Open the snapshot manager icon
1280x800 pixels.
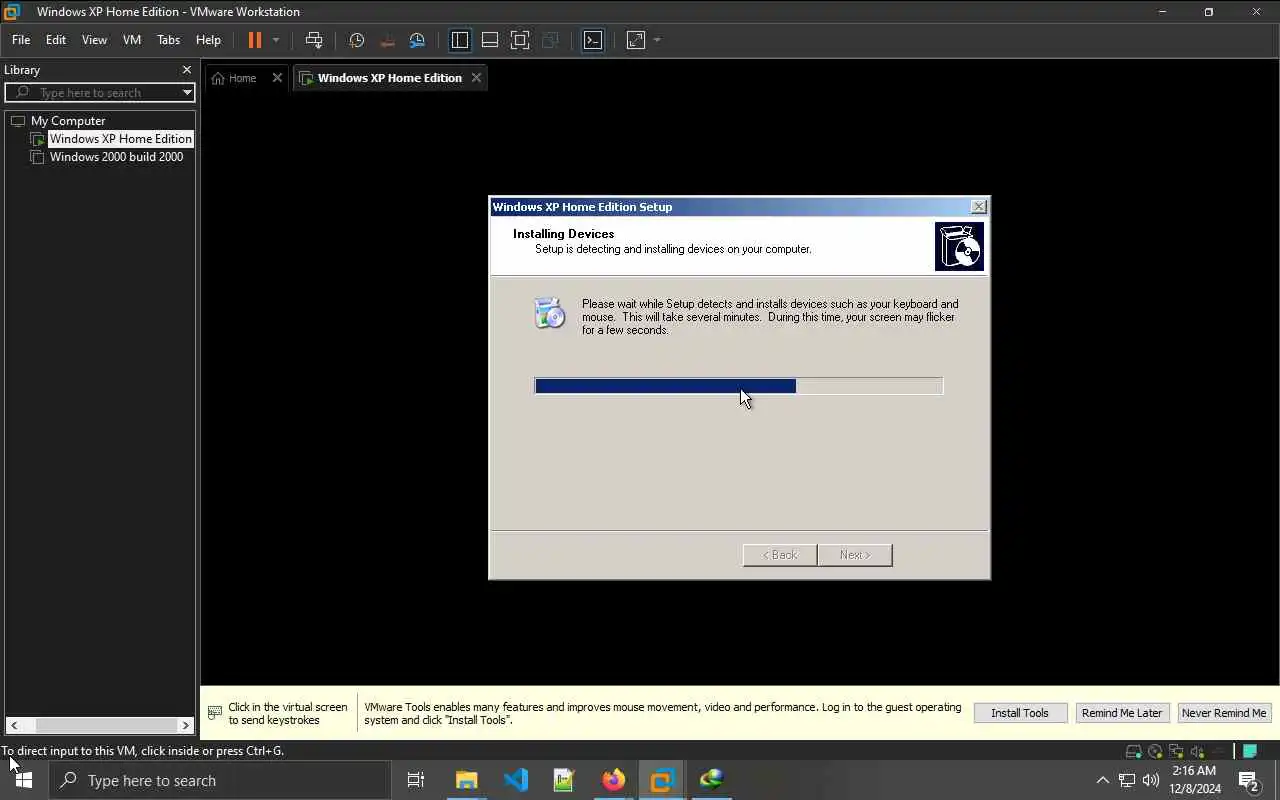pyautogui.click(x=417, y=40)
